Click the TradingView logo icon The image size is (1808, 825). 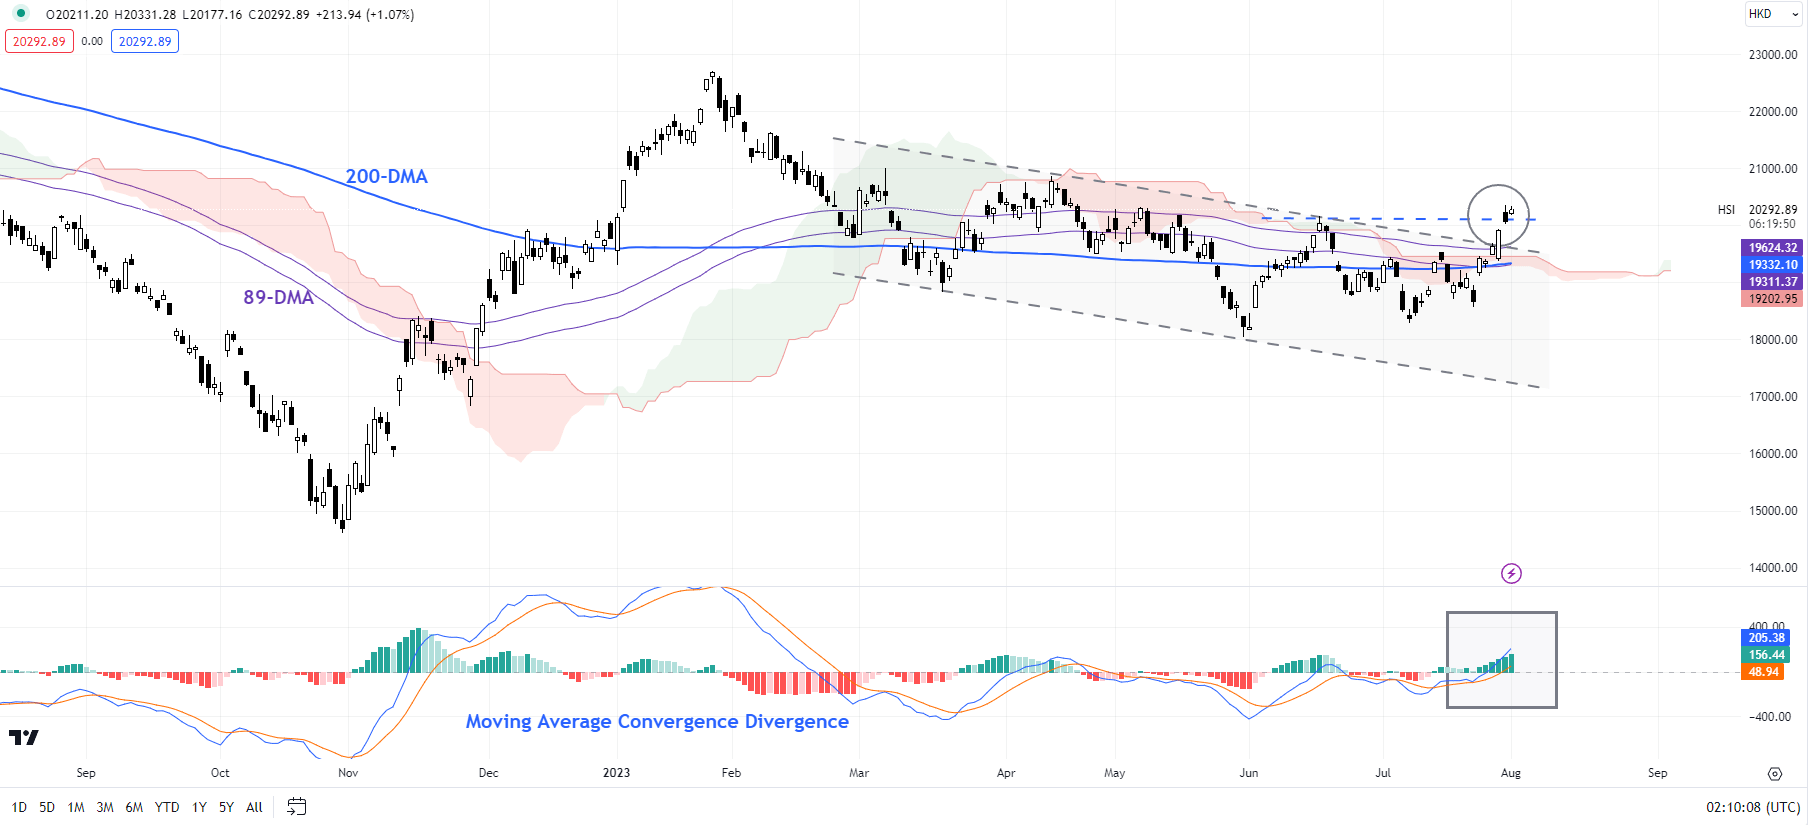pos(23,738)
